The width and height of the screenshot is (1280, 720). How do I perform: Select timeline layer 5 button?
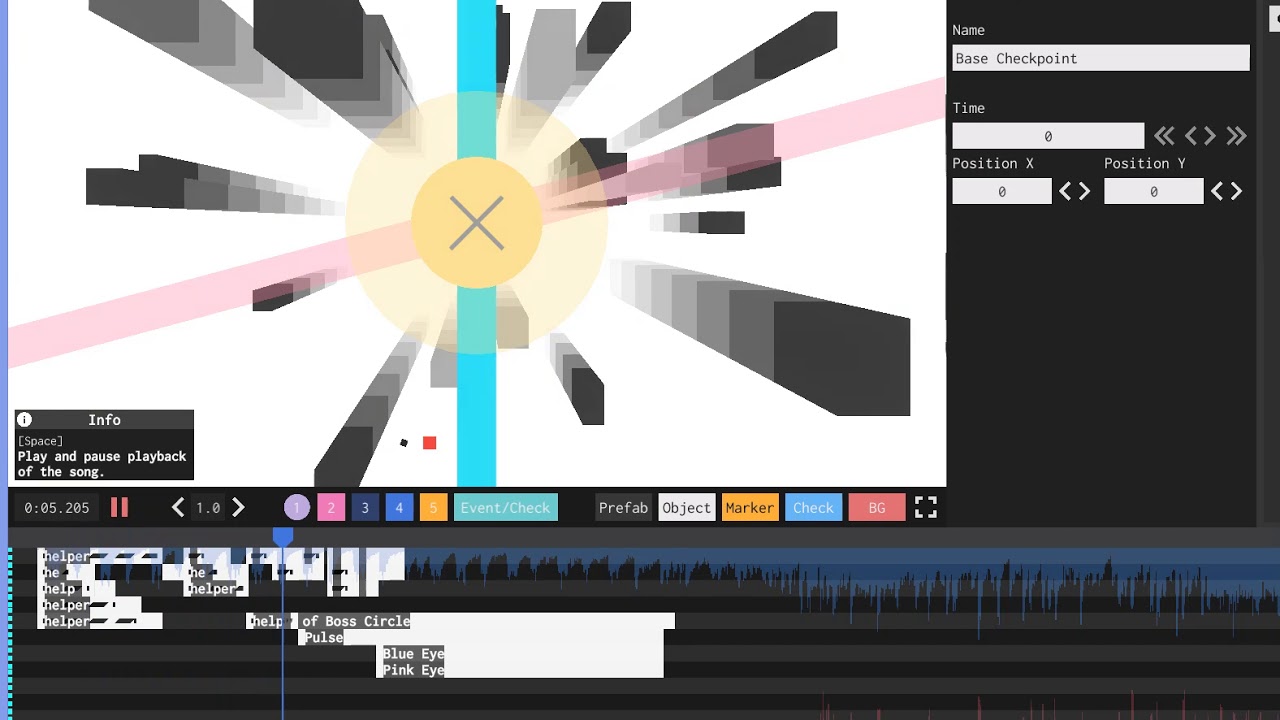tap(433, 508)
